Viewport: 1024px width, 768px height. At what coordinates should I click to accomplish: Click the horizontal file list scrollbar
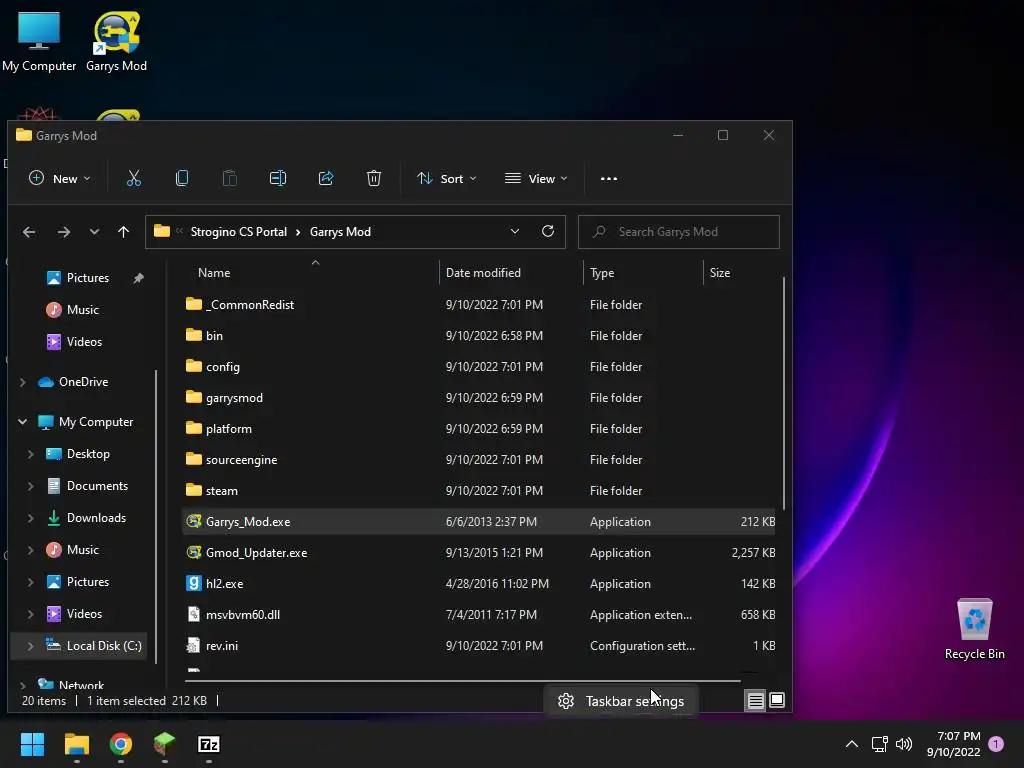[462, 680]
